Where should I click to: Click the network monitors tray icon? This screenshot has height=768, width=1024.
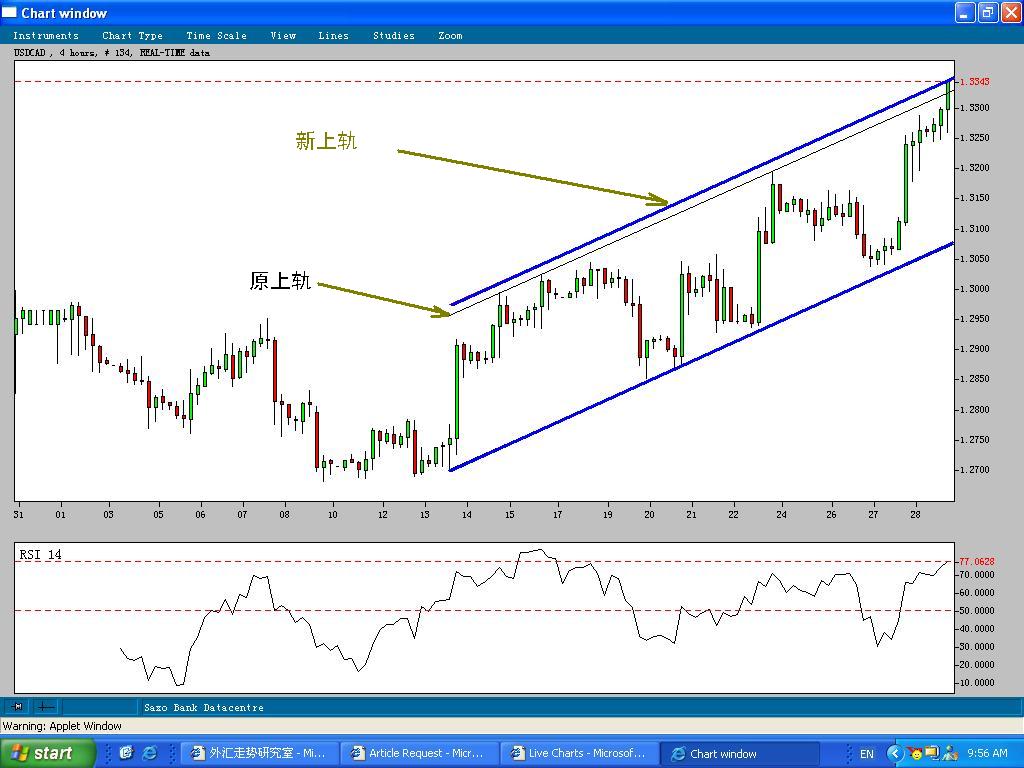coord(932,754)
